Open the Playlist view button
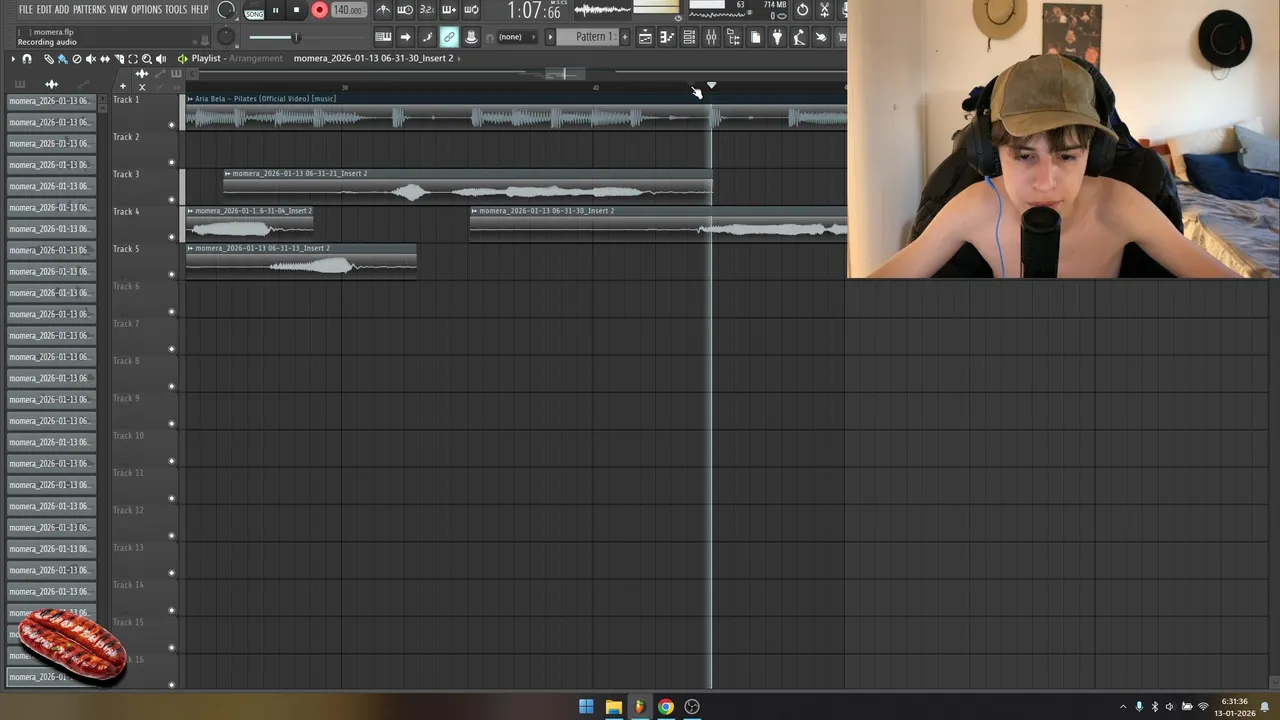The height and width of the screenshot is (720, 1280). click(645, 37)
